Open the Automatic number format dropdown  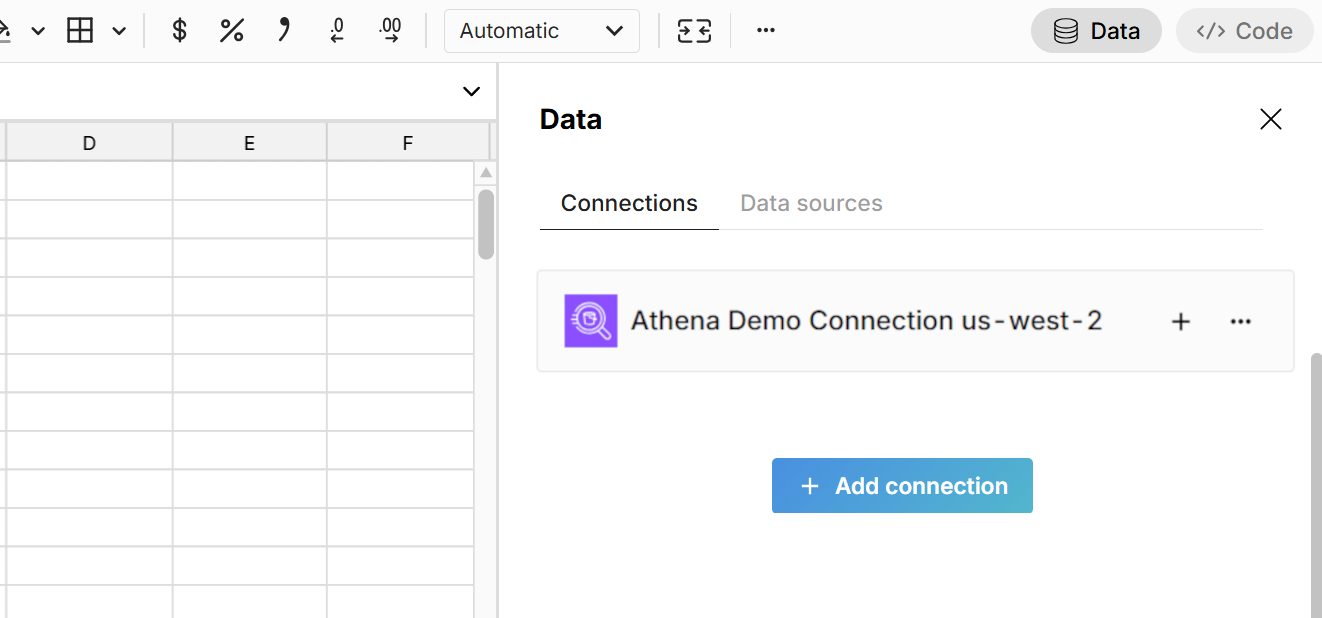pos(541,31)
